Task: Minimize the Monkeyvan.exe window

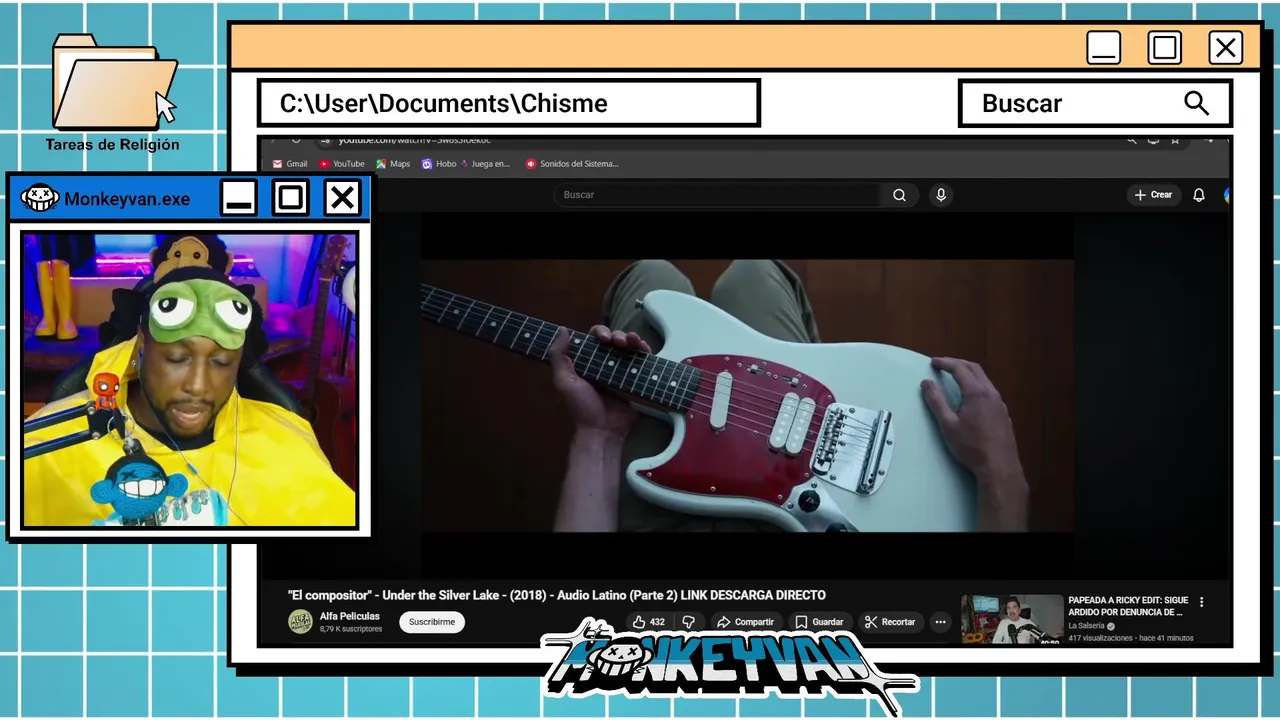Action: coord(238,198)
